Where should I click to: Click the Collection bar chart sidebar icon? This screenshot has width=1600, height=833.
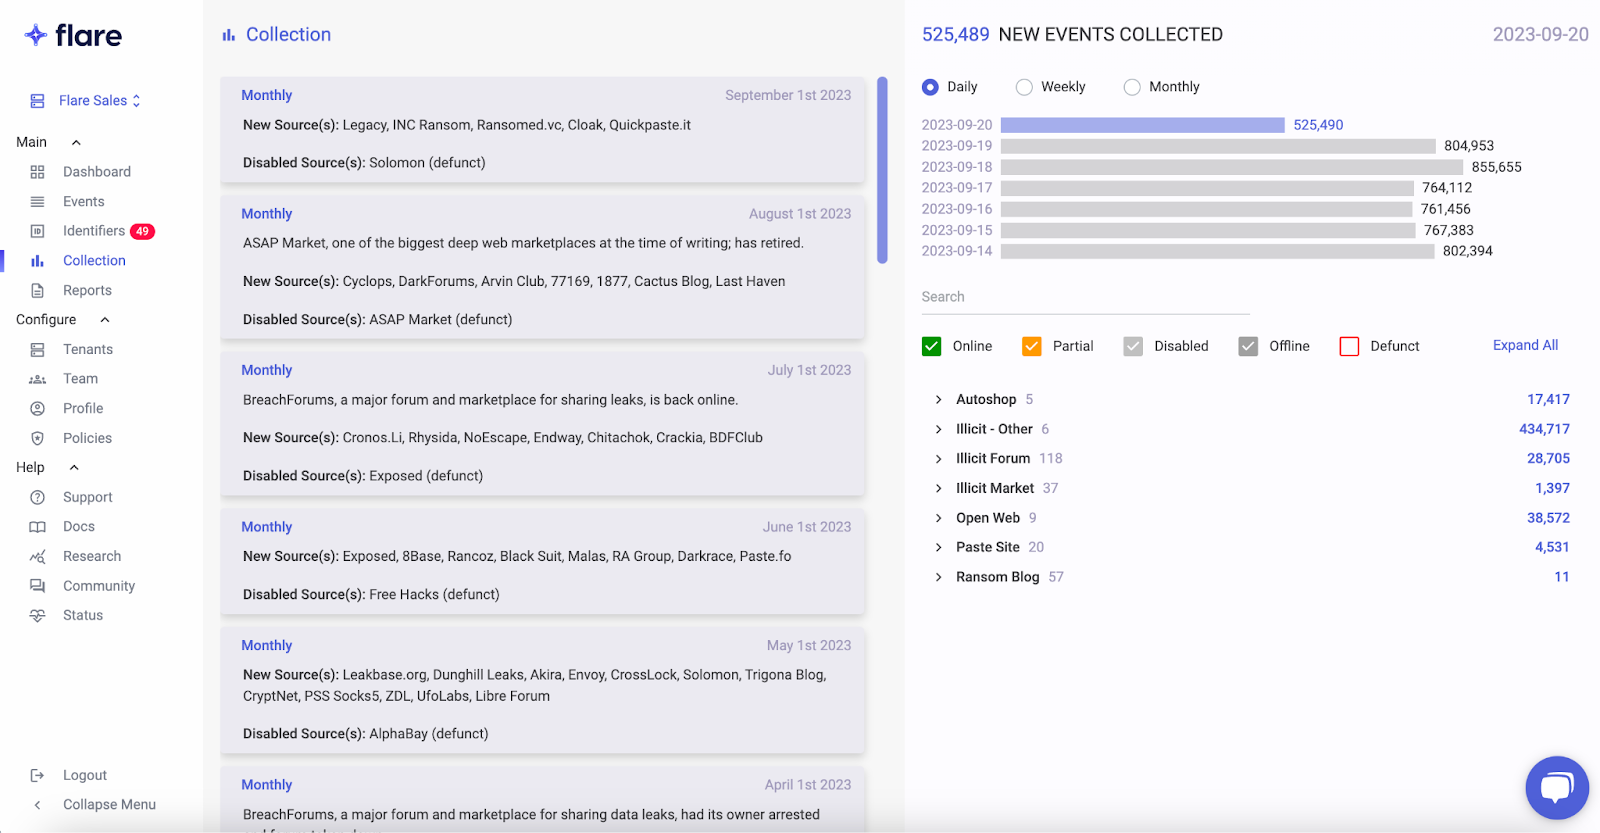pyautogui.click(x=37, y=261)
